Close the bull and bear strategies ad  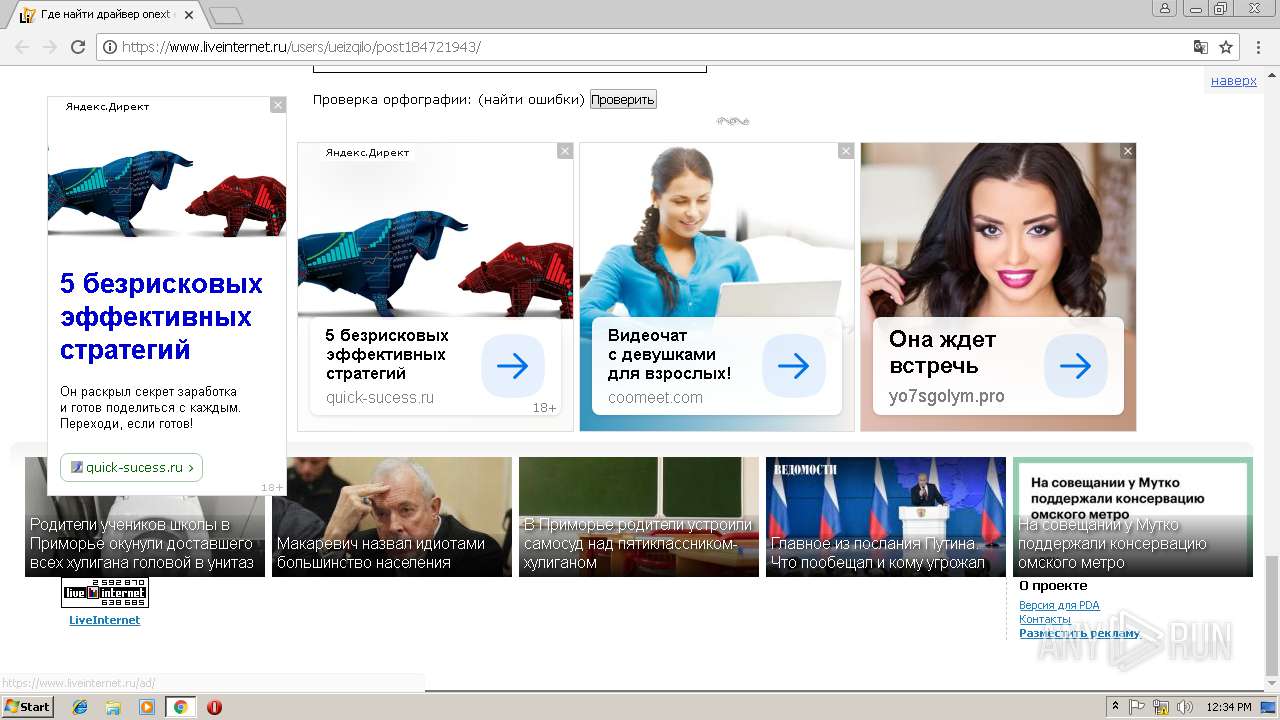[x=565, y=151]
